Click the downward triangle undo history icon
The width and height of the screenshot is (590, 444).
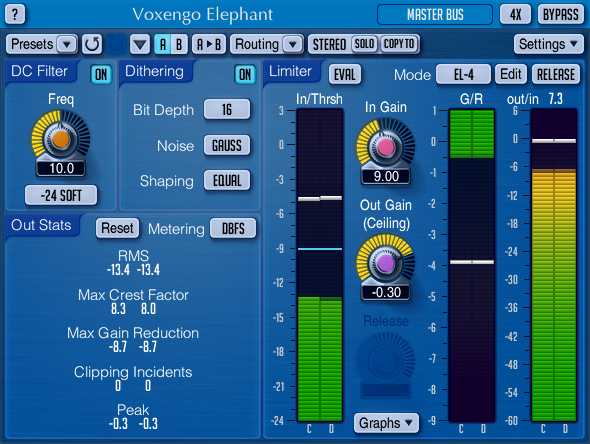(x=140, y=44)
